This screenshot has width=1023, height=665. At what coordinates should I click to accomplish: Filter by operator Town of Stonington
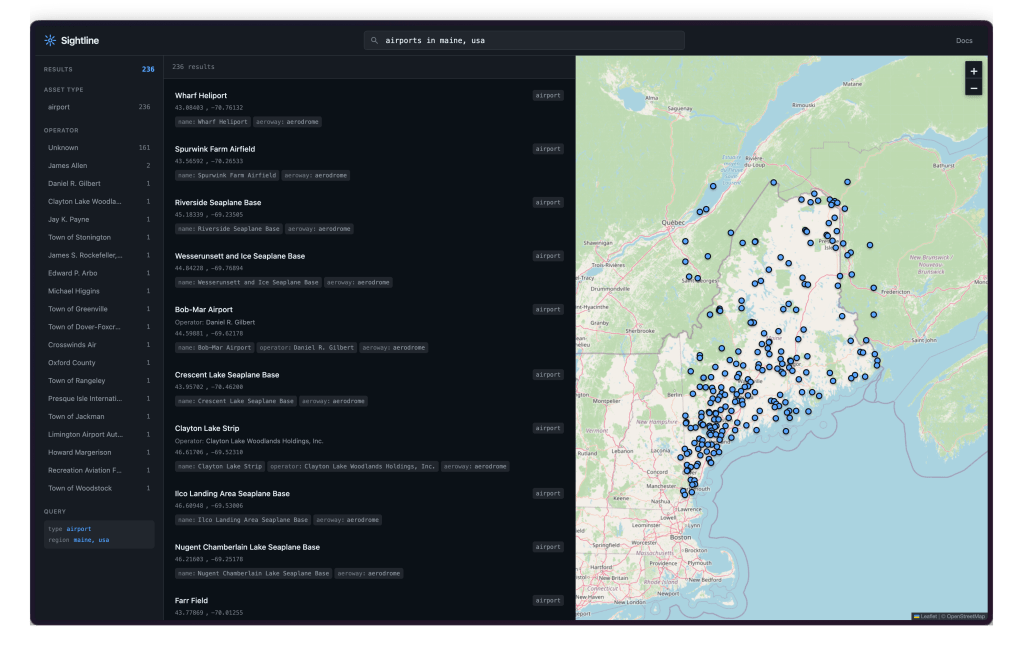[98, 238]
